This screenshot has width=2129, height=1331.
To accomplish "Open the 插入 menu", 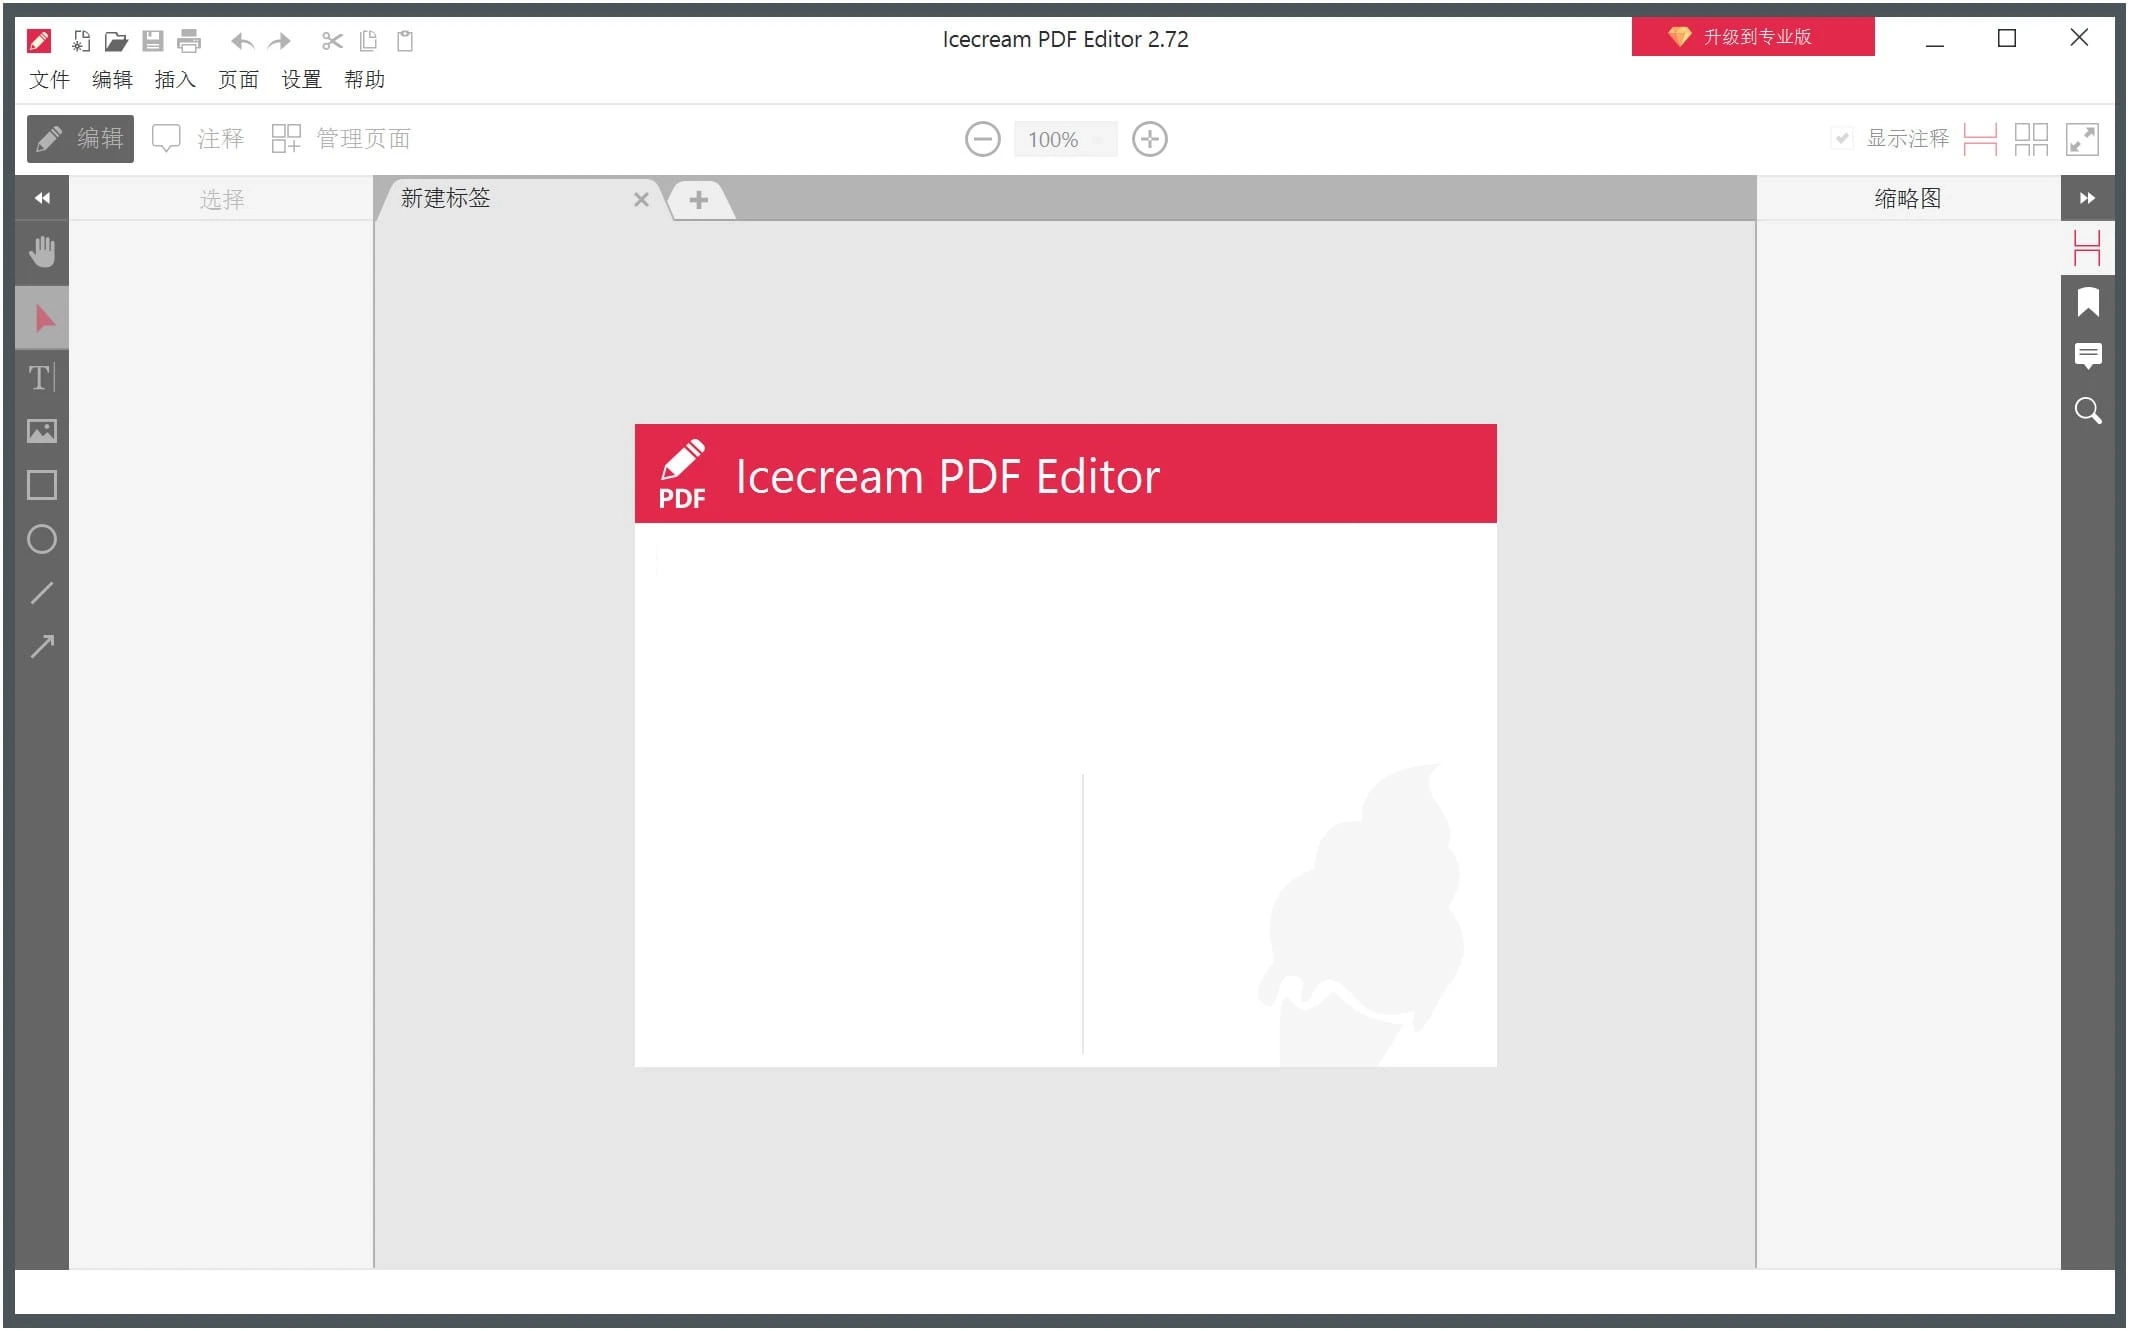I will pos(175,79).
